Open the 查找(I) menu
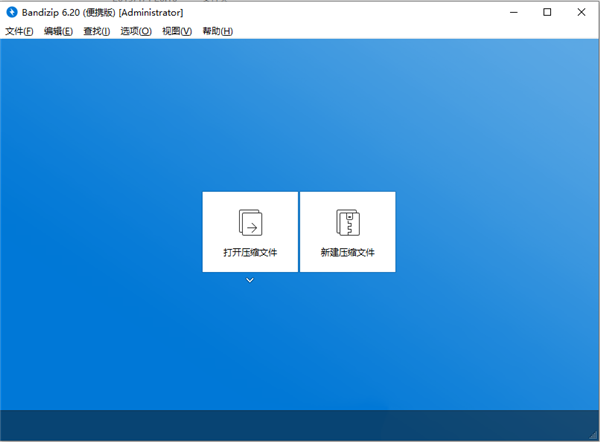The image size is (600, 442). point(97,31)
